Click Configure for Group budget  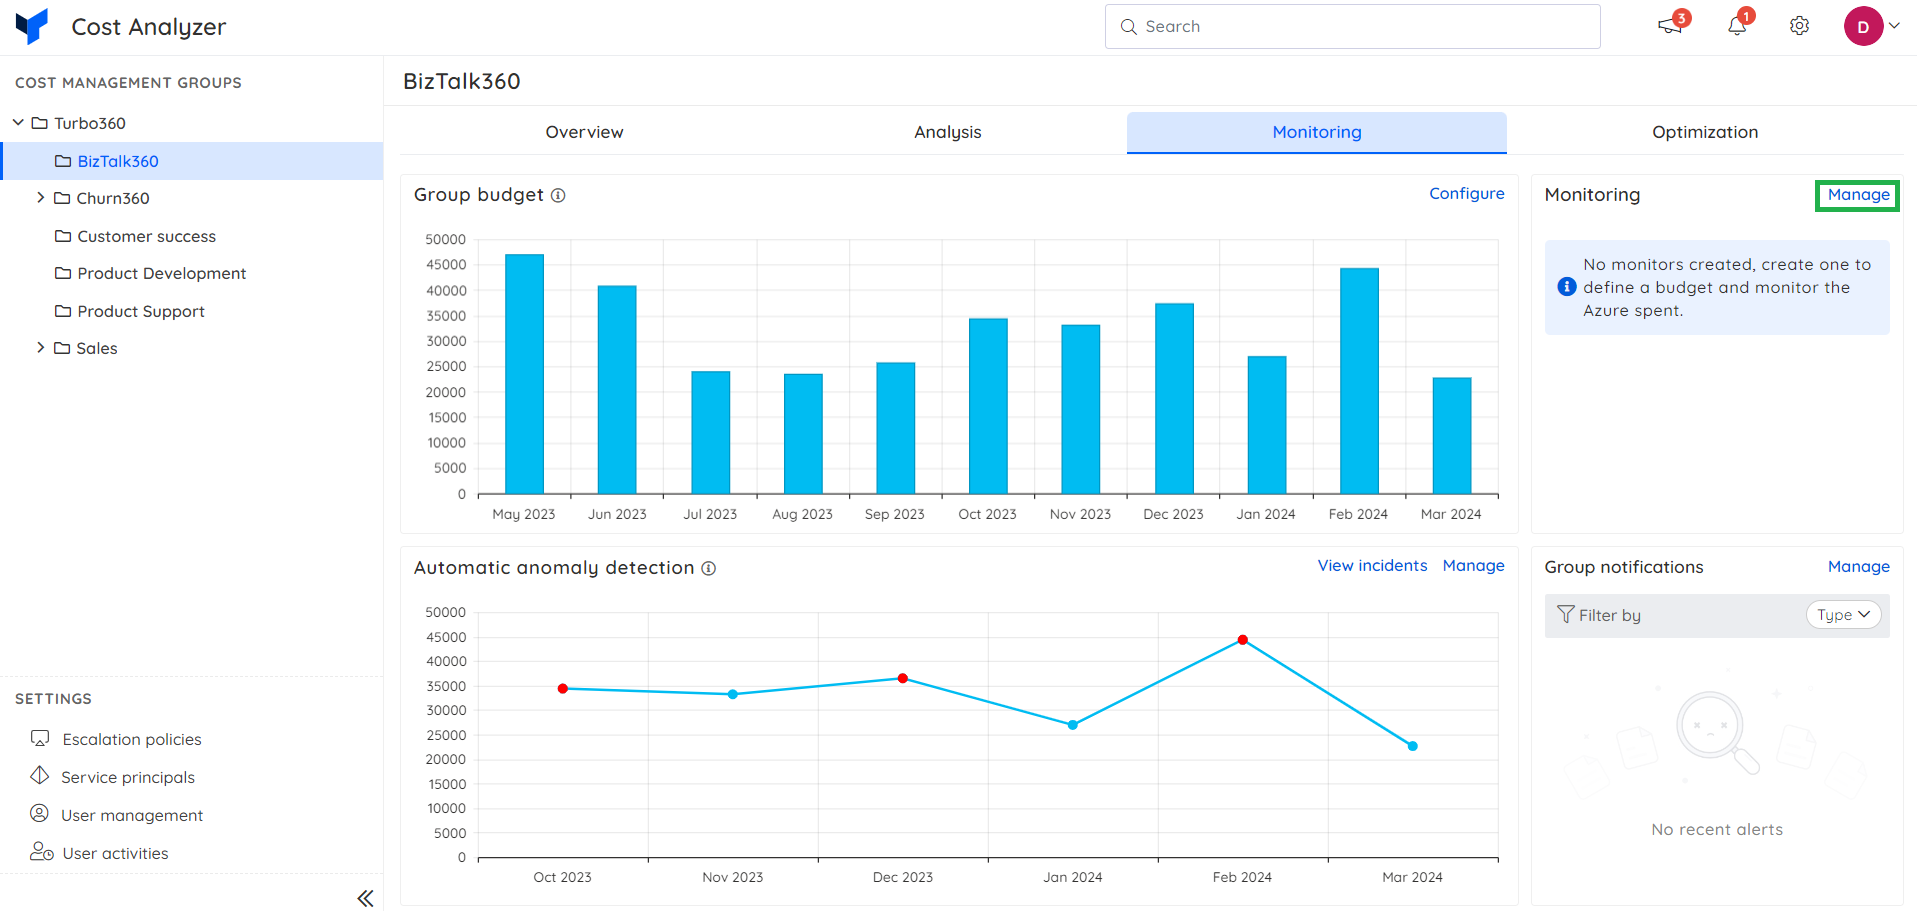coord(1466,193)
